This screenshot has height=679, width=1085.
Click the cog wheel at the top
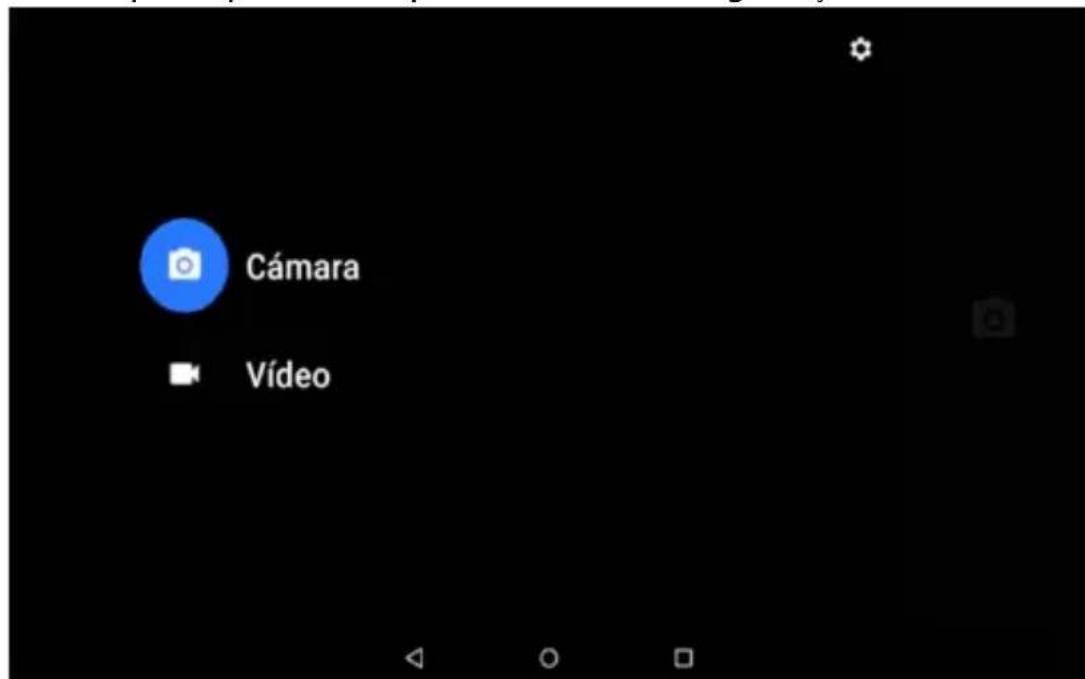coord(860,49)
